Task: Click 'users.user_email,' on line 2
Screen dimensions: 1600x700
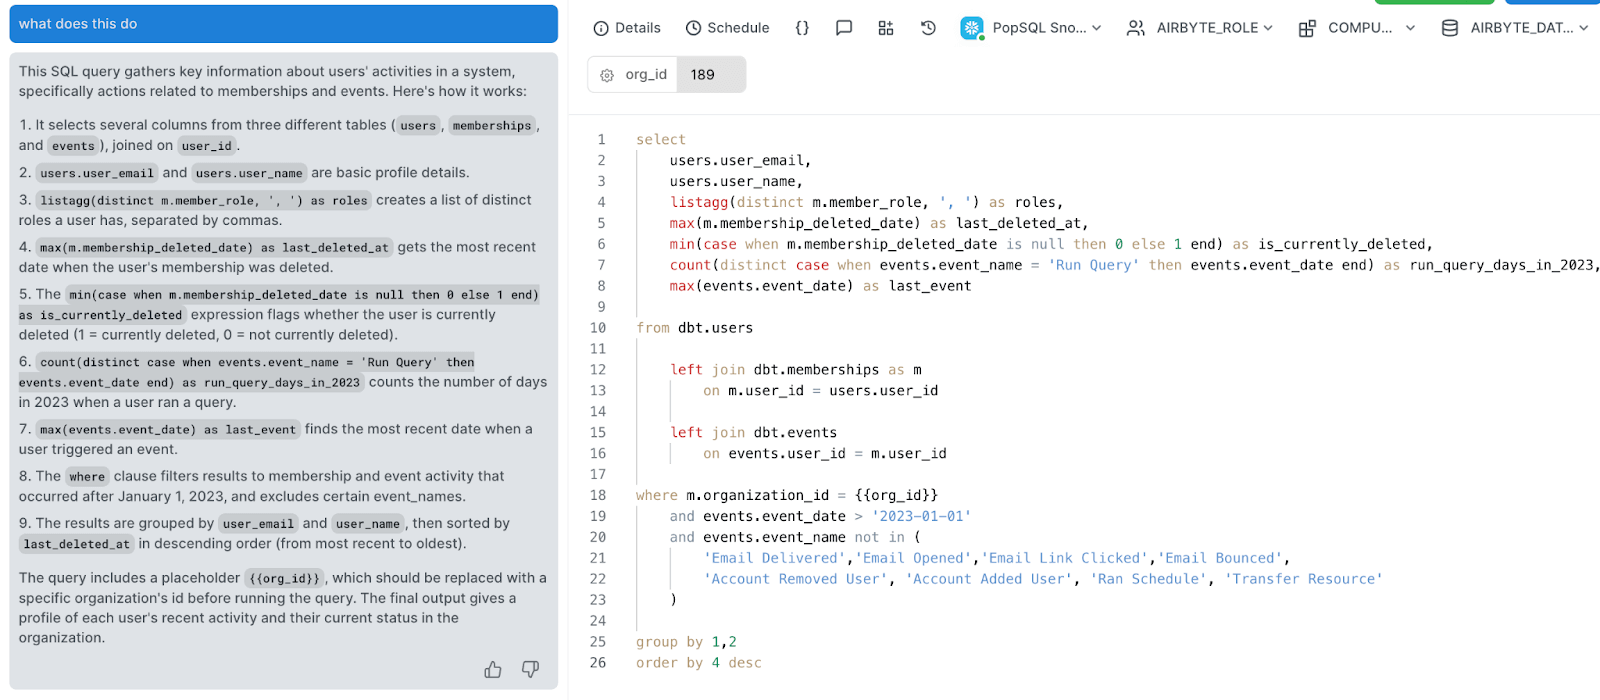Action: point(740,161)
